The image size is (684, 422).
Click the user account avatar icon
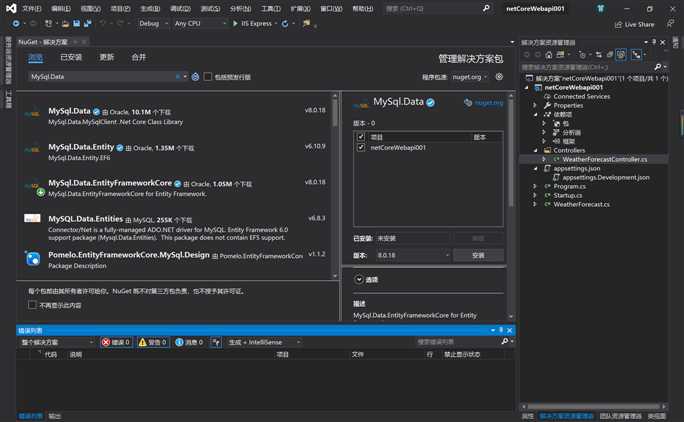click(x=601, y=8)
